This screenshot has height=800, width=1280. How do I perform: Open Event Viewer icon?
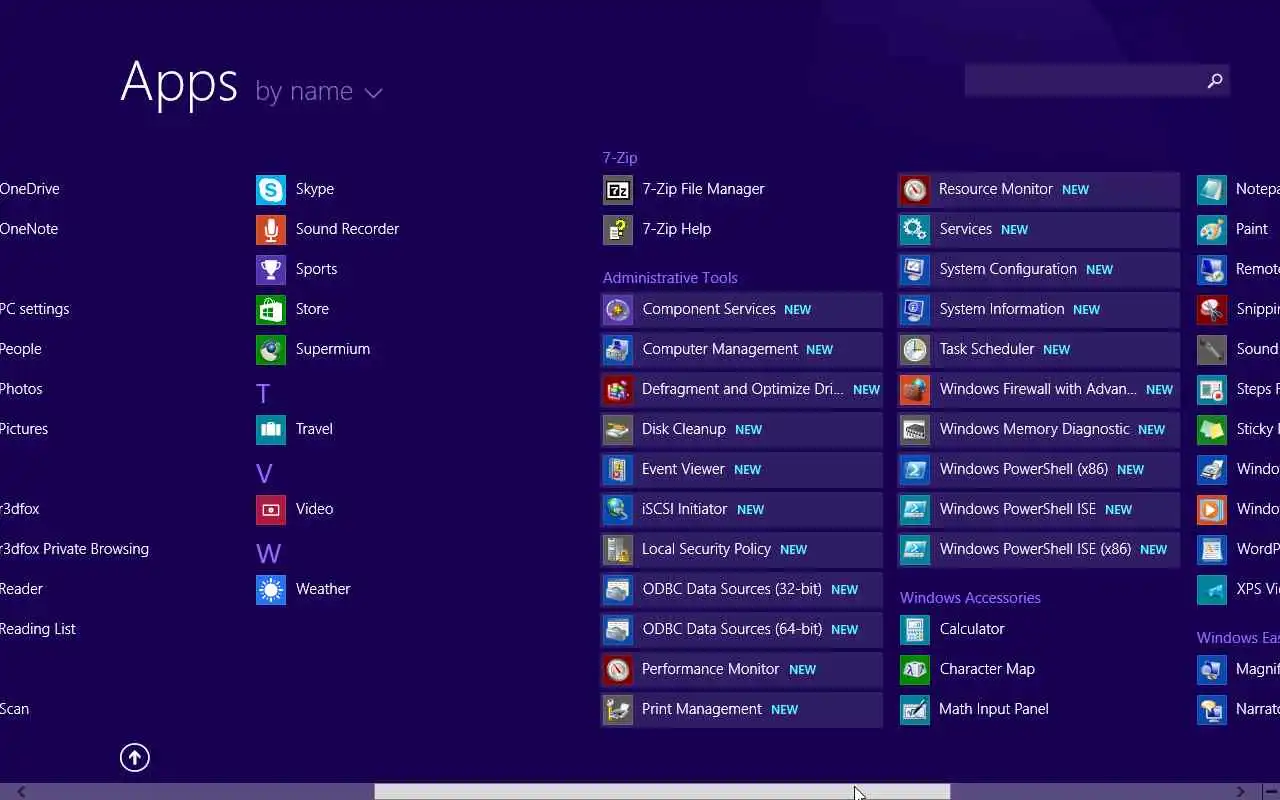pos(618,469)
